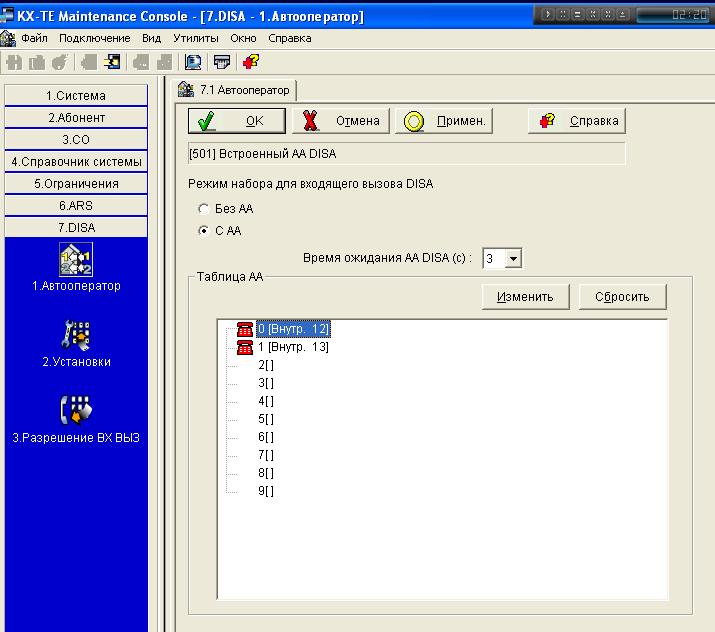Open the Файл menu
Image resolution: width=715 pixels, height=632 pixels.
coord(34,38)
